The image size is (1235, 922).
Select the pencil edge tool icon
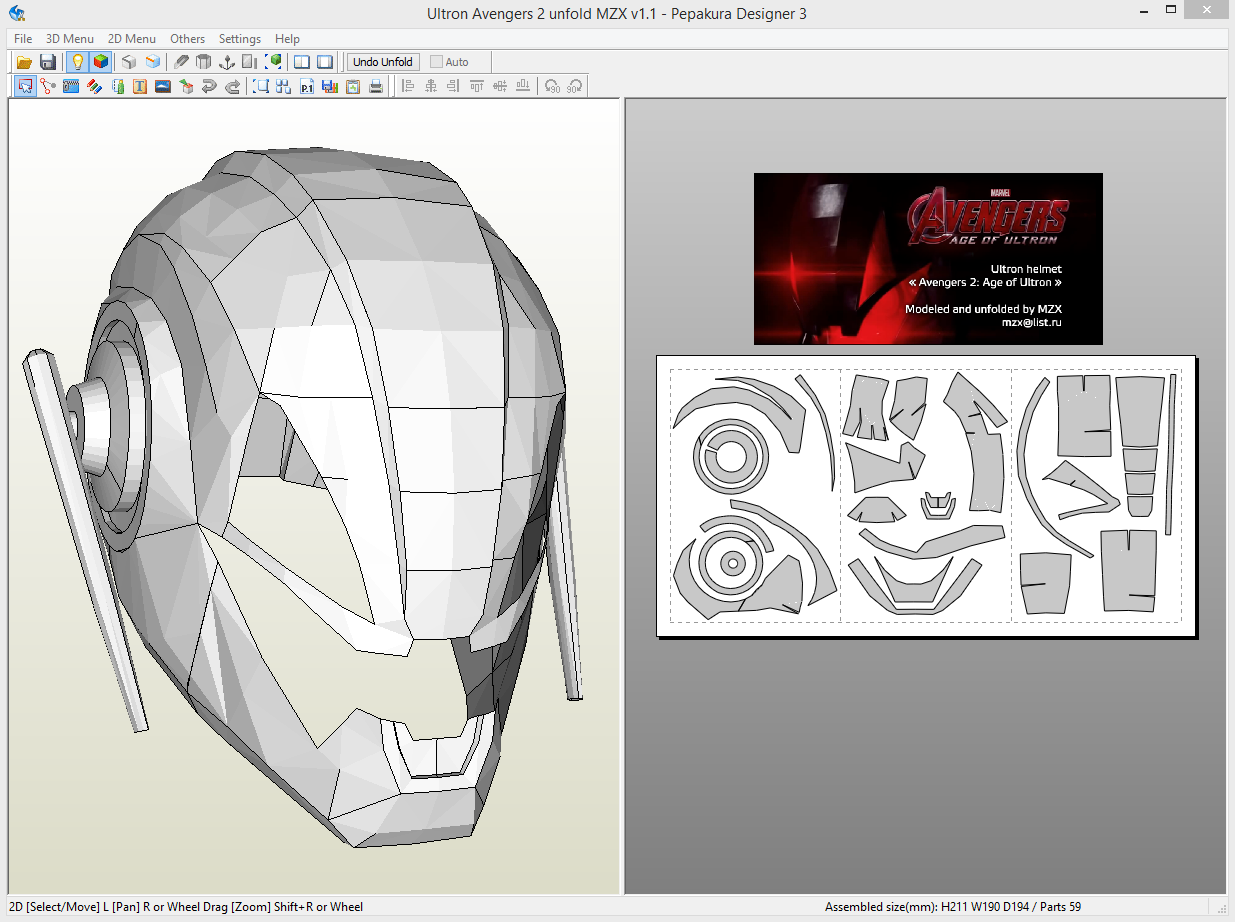click(181, 62)
